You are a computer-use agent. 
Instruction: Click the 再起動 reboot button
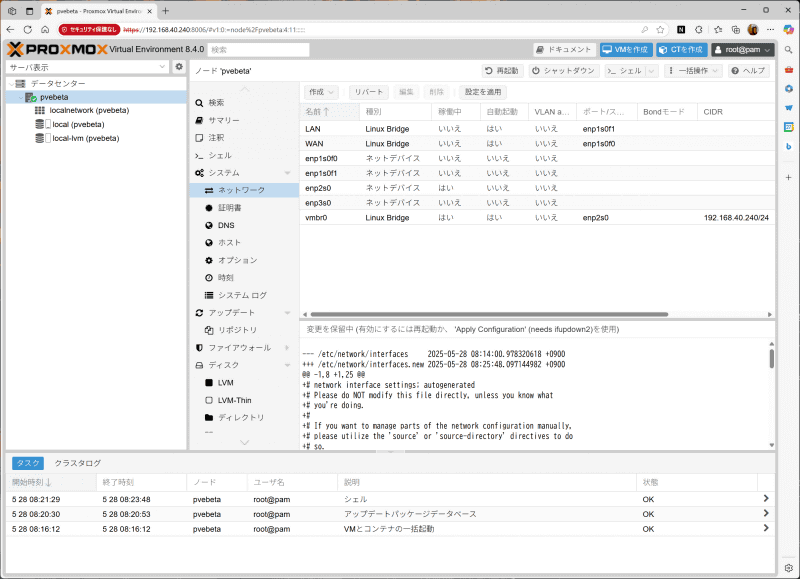[502, 71]
